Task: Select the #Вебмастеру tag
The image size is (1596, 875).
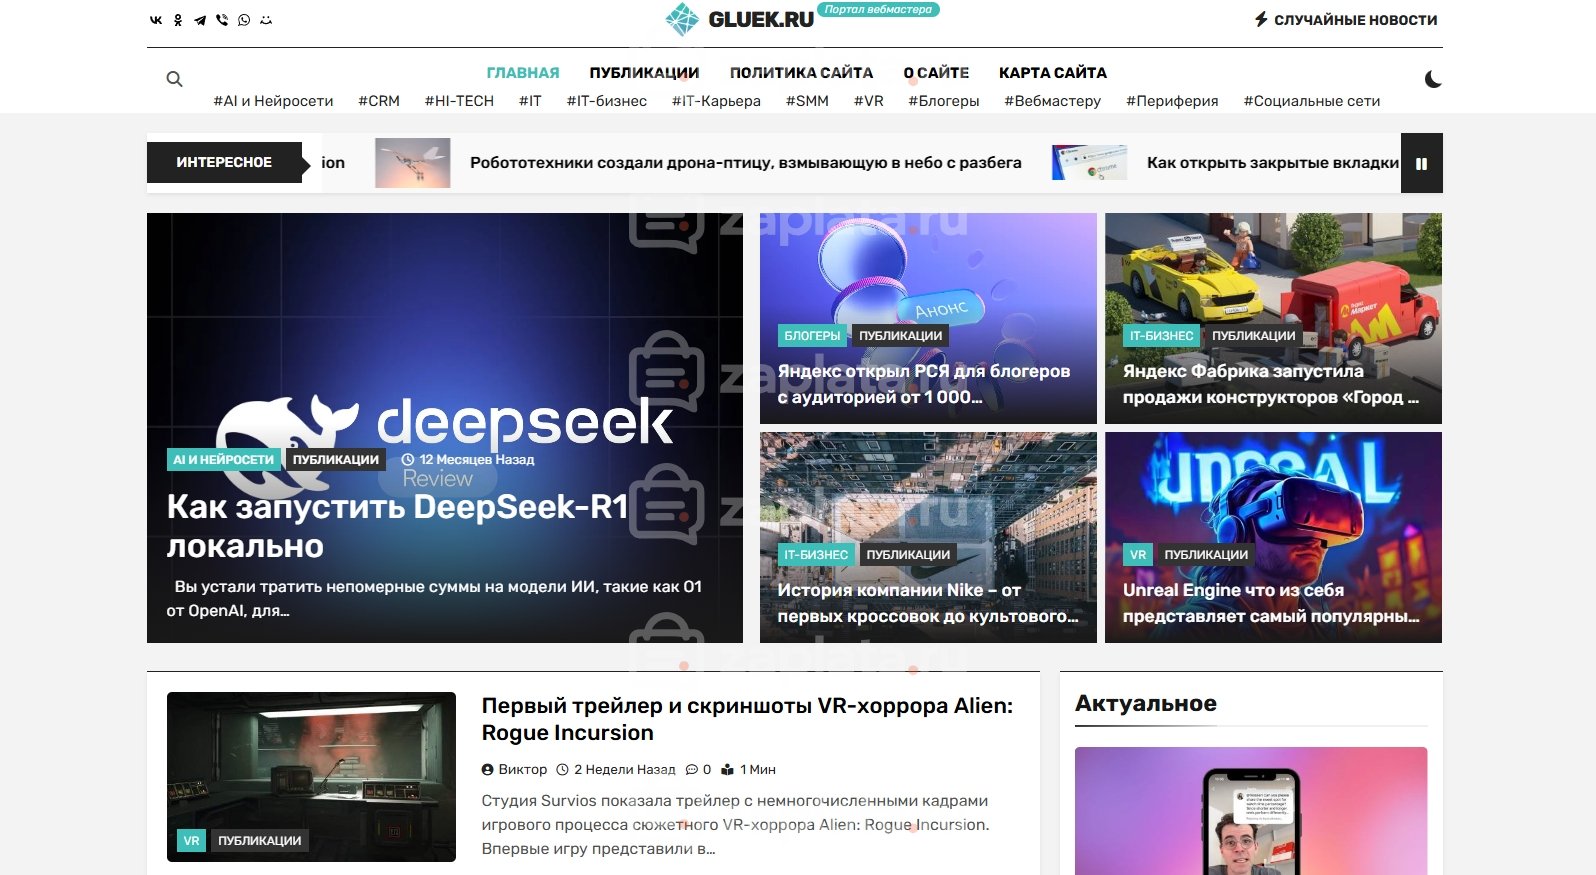Action: point(1052,101)
